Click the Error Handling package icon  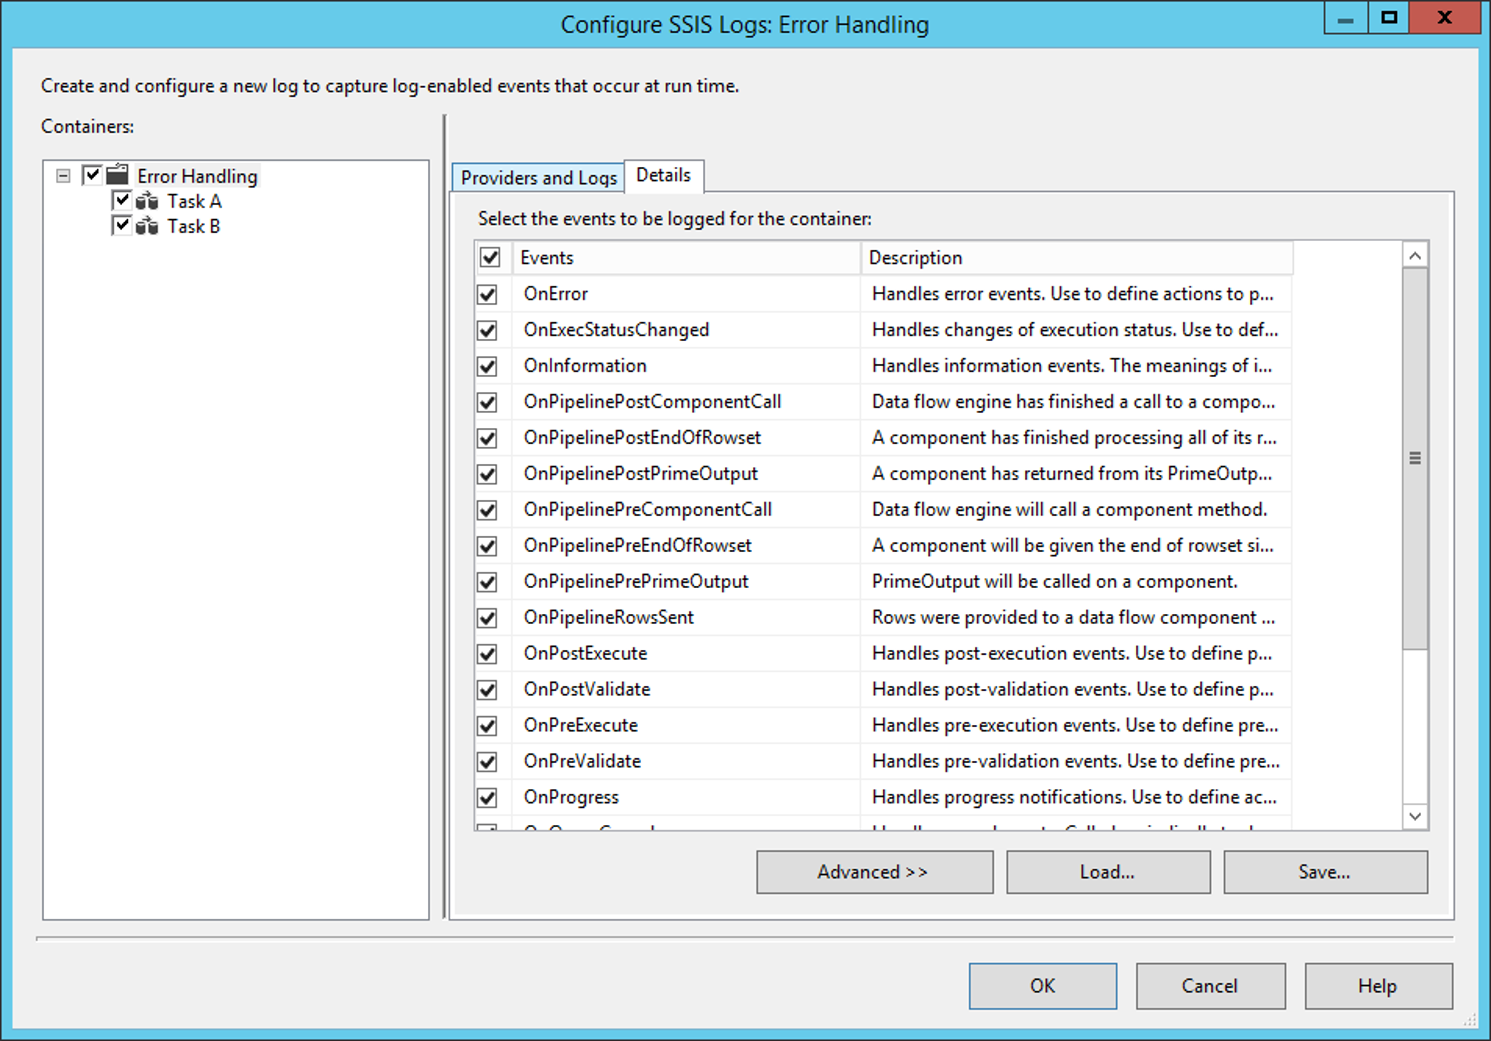[115, 174]
